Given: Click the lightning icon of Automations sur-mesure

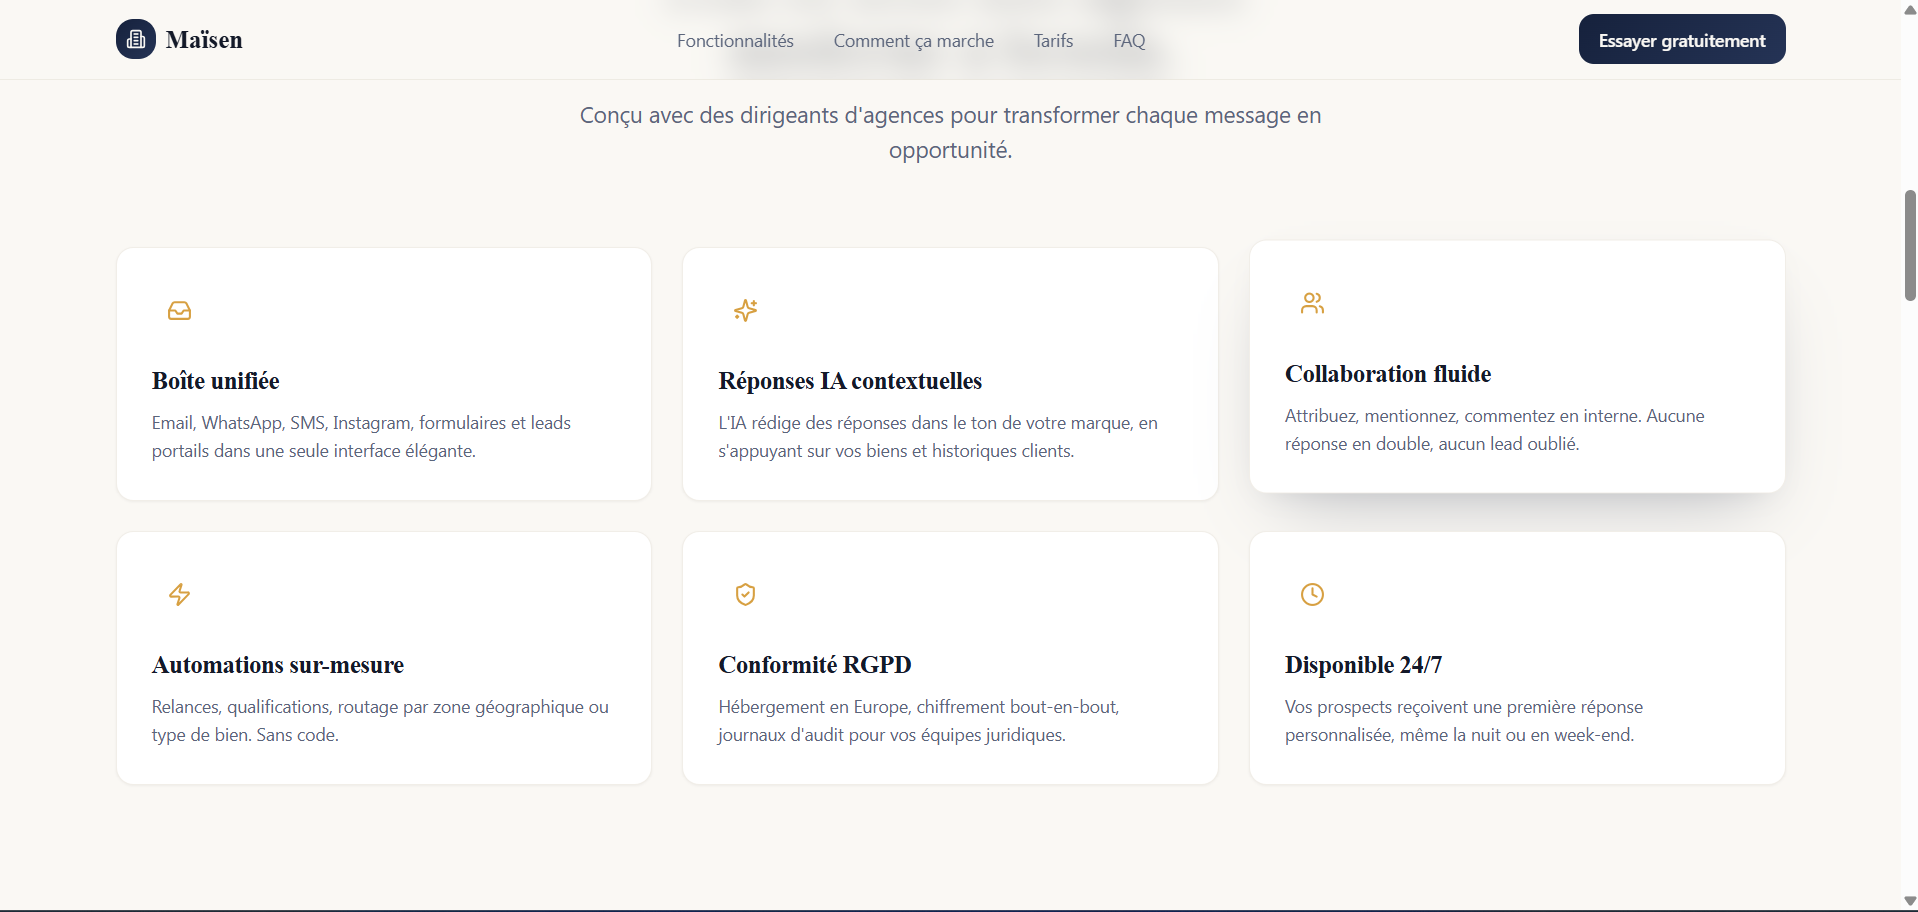Looking at the screenshot, I should (180, 595).
